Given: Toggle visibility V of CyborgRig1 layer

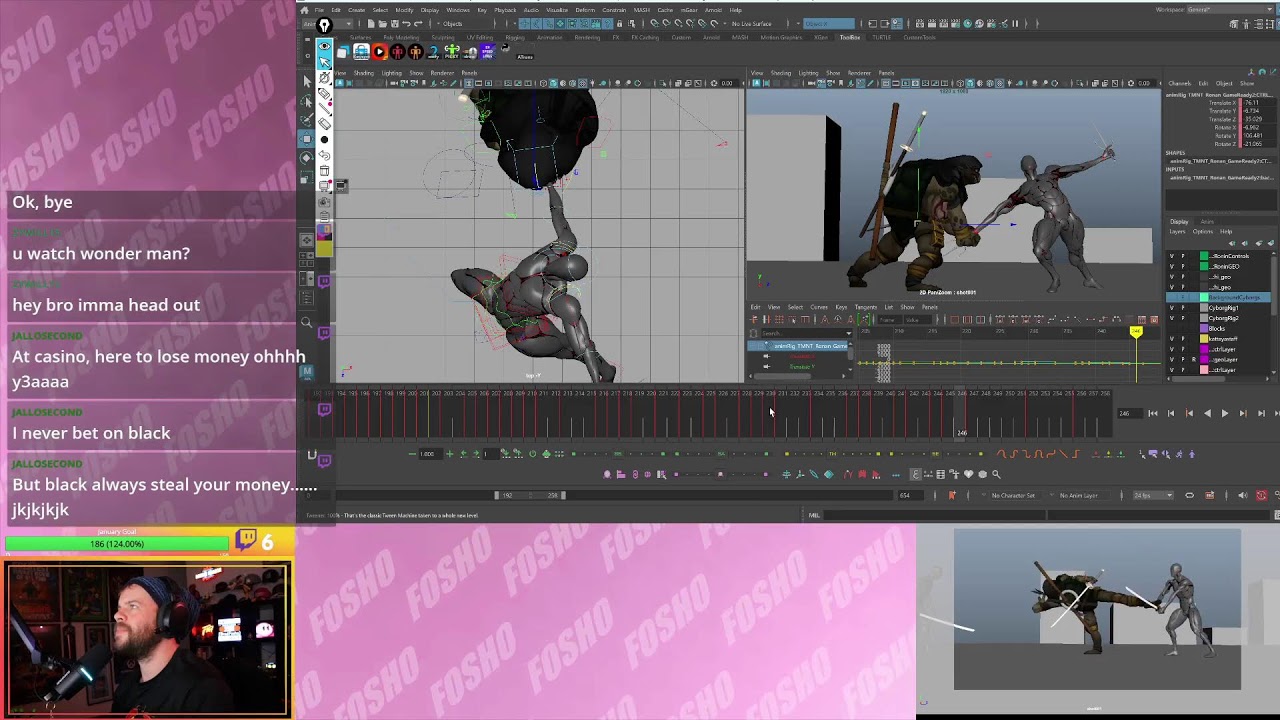Looking at the screenshot, I should [x=1171, y=308].
